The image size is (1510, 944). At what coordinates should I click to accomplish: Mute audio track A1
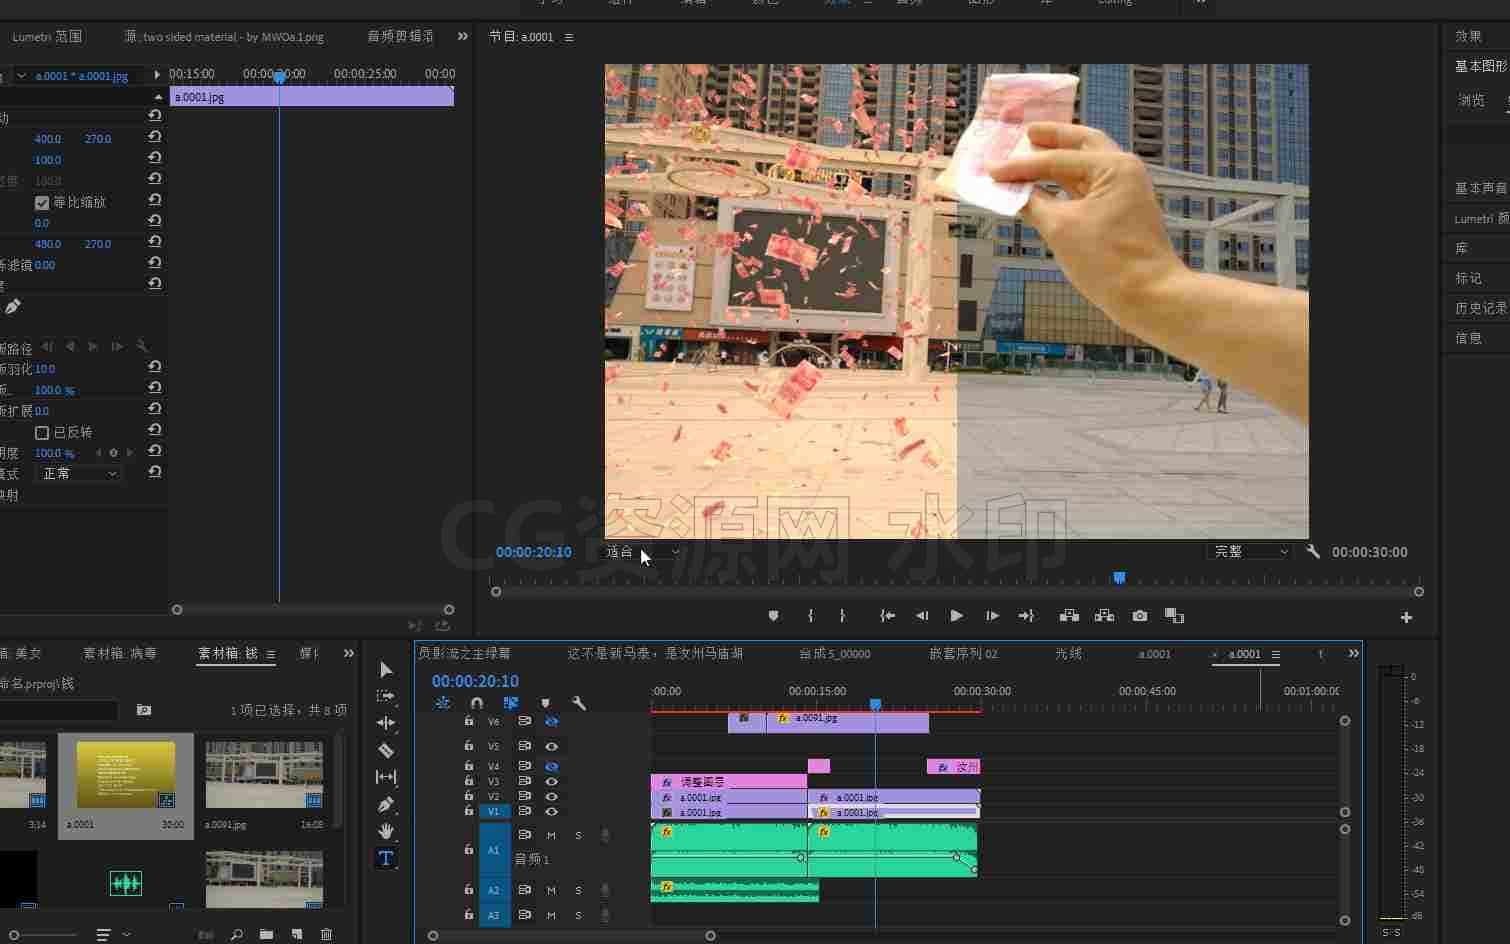point(551,835)
